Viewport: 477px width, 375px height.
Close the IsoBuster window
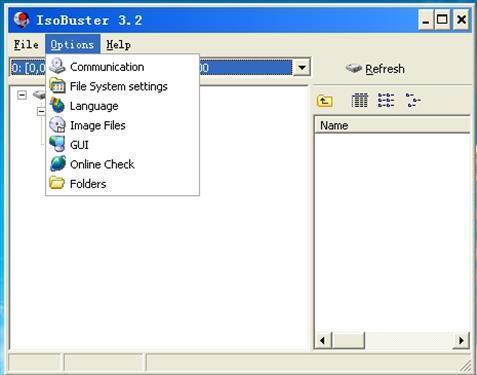click(461, 20)
